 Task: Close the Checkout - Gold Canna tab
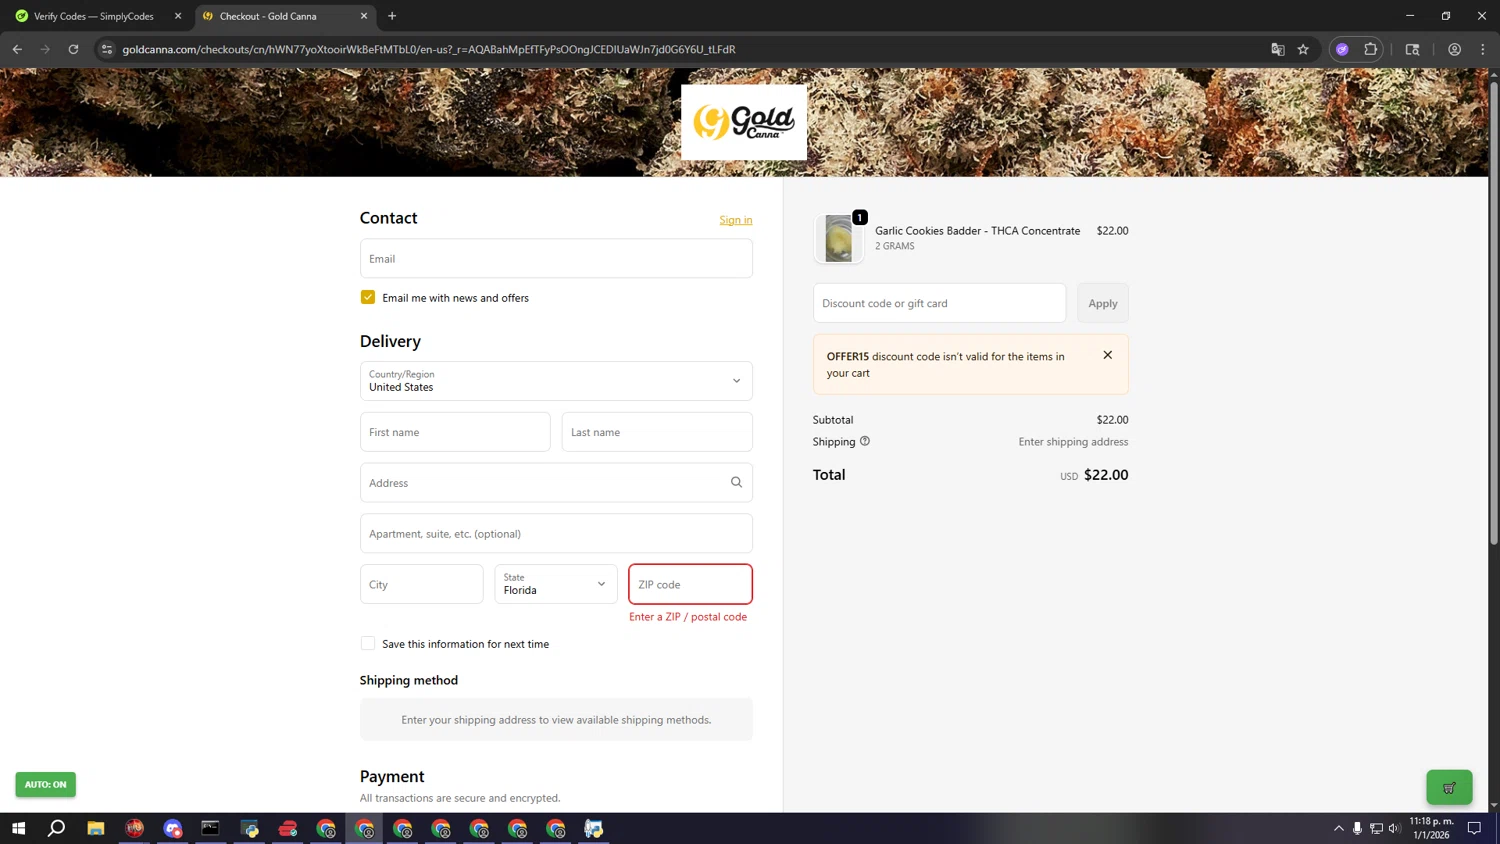(x=364, y=16)
